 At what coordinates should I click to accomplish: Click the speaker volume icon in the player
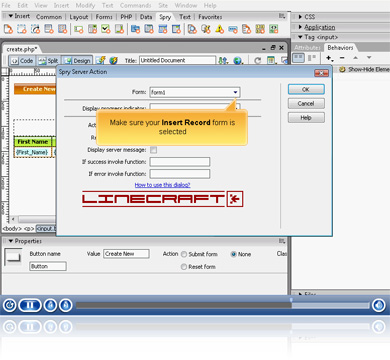(x=378, y=305)
